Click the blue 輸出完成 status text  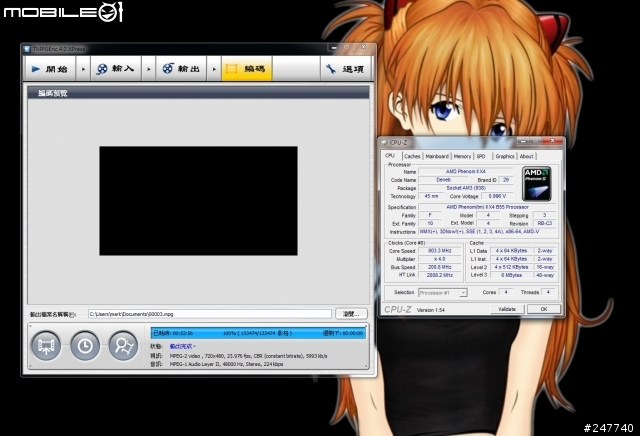(182, 346)
